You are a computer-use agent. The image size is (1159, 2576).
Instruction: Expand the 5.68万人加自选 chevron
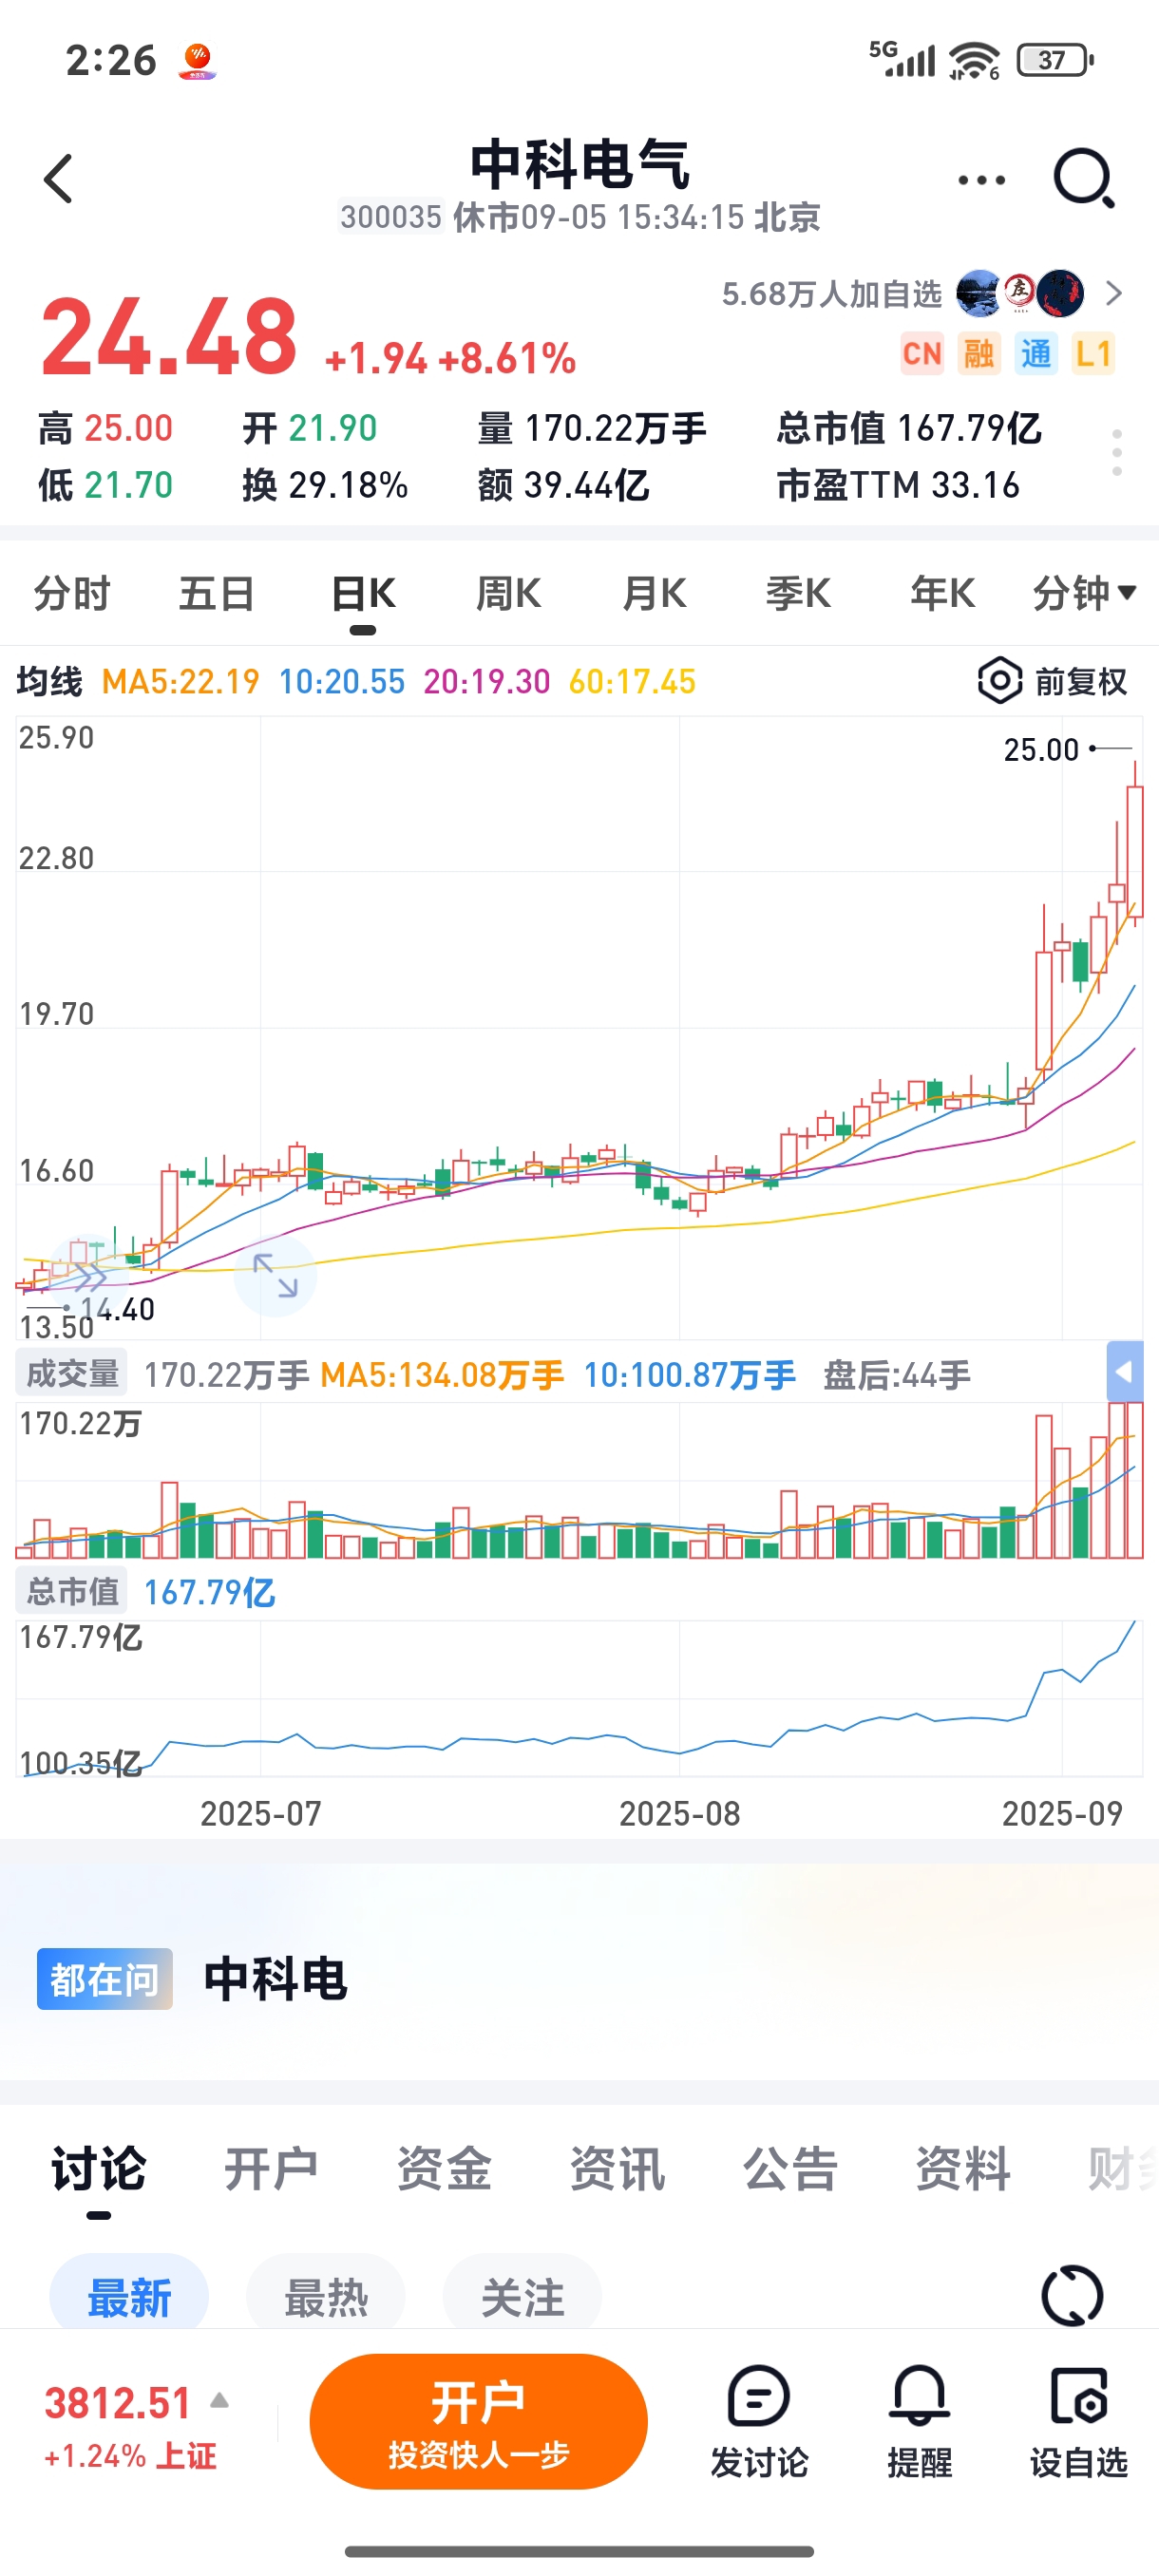[1114, 294]
